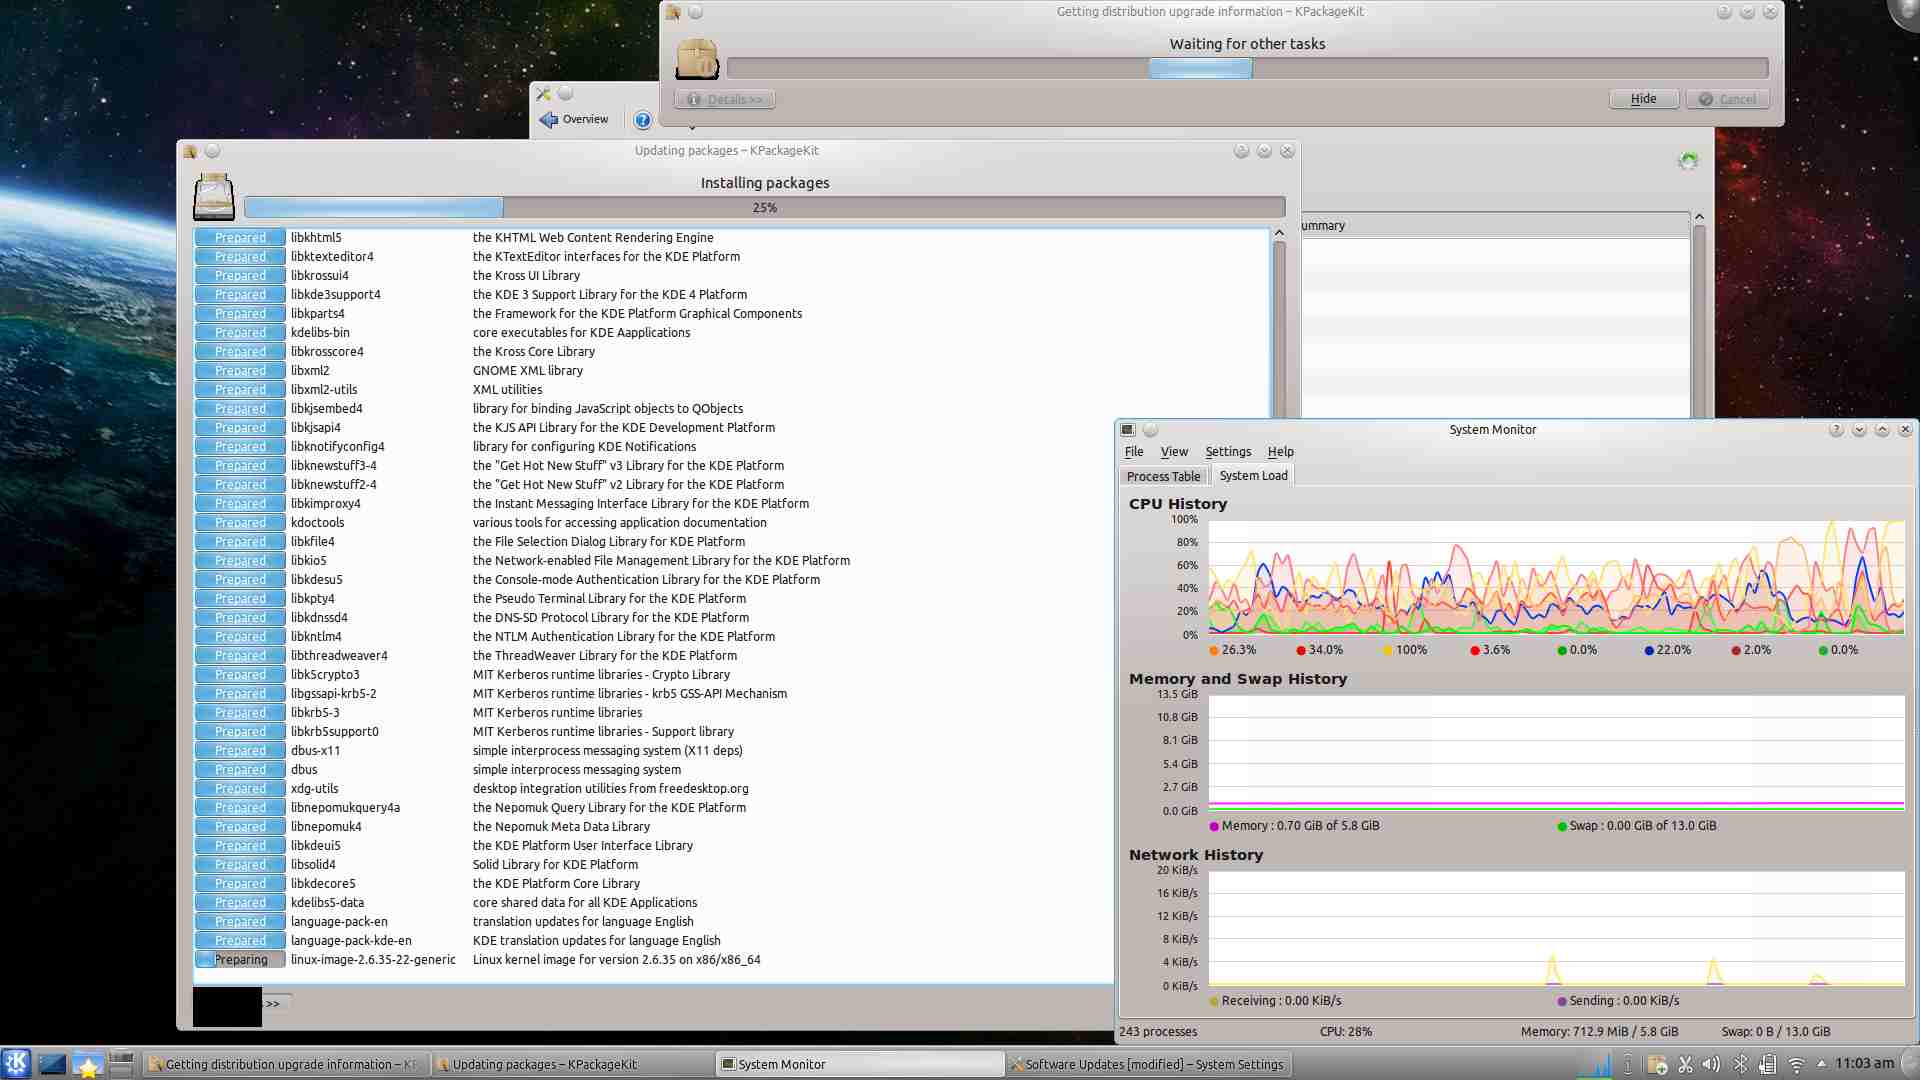1920x1080 pixels.
Task: Switch to Software Updates window in taskbar
Action: [1147, 1064]
